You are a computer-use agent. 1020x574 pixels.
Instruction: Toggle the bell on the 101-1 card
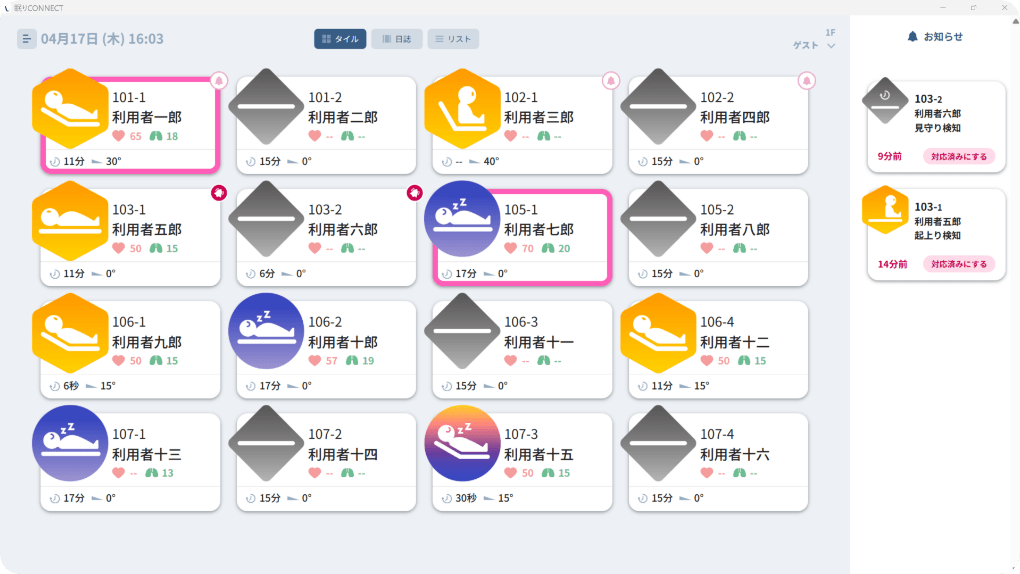point(219,81)
